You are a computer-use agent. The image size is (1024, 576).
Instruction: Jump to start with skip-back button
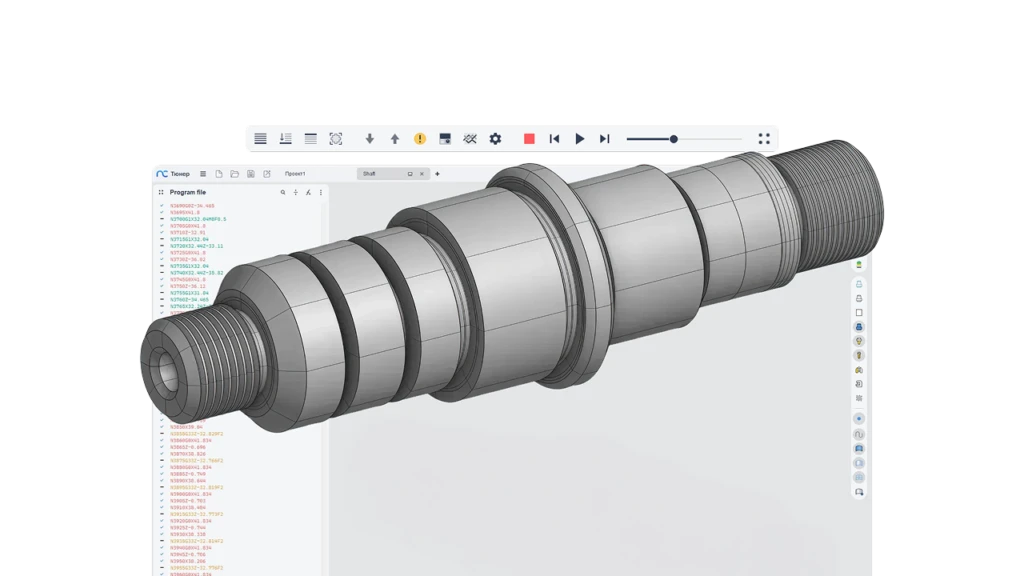coord(554,139)
